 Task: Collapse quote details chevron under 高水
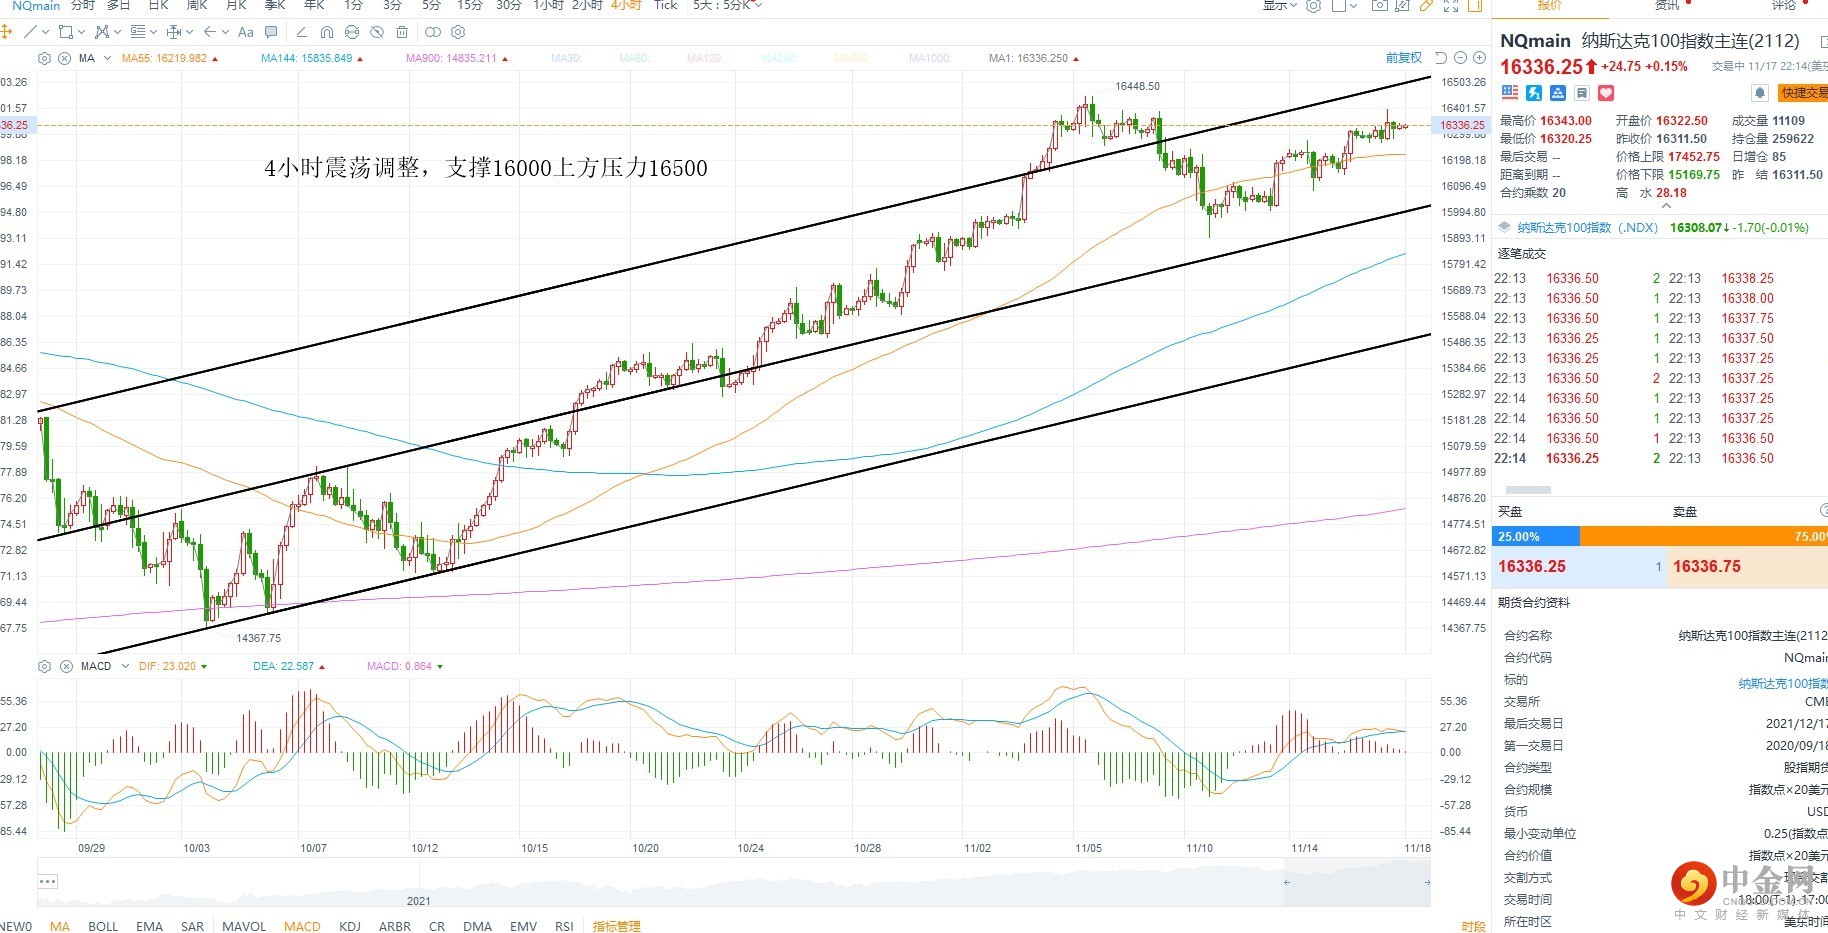click(x=1666, y=205)
